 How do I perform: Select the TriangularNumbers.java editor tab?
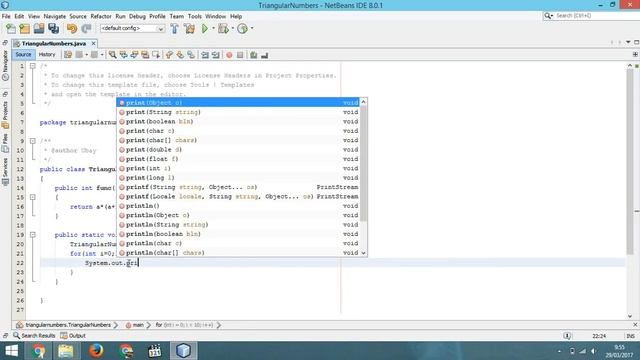click(54, 43)
